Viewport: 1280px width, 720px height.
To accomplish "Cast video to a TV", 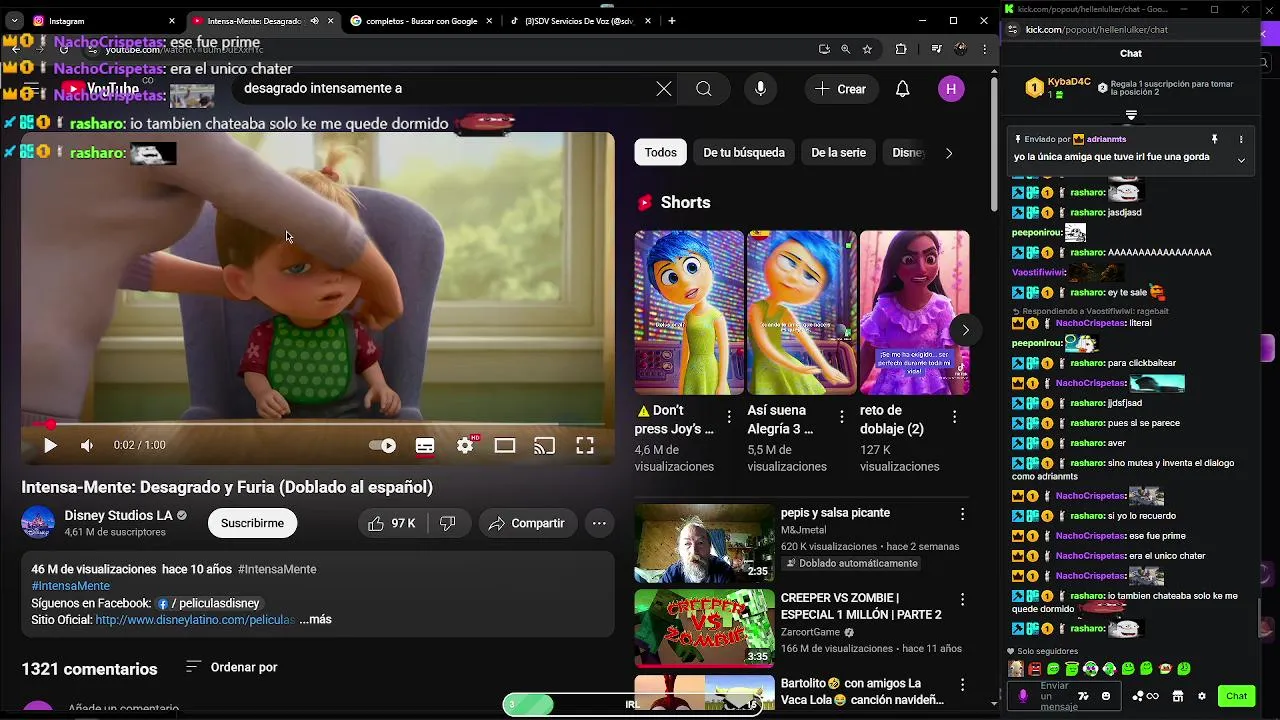I will [544, 446].
